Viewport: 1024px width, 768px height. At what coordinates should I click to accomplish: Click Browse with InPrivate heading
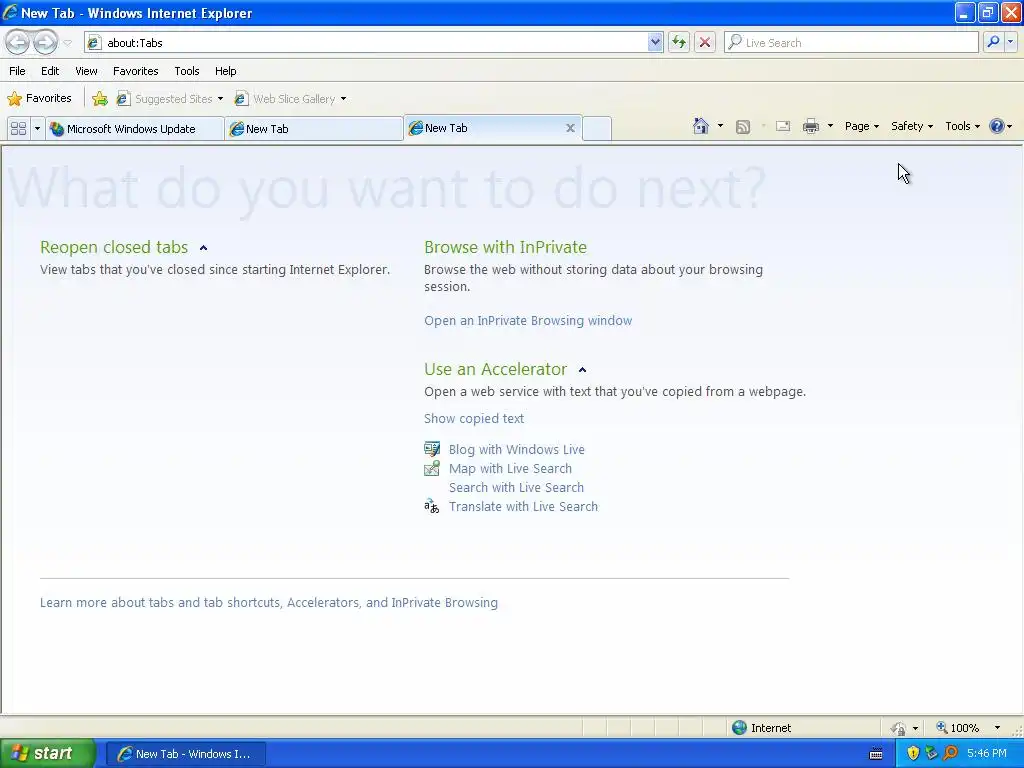tap(505, 247)
